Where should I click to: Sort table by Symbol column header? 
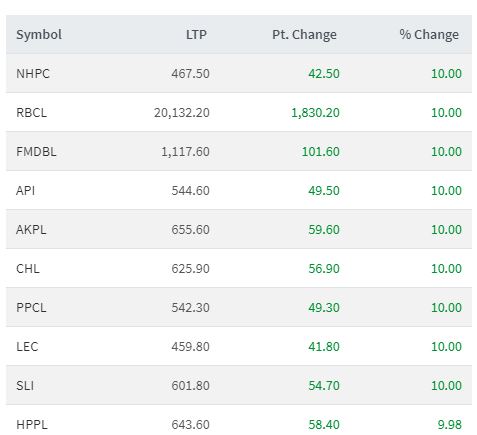click(x=39, y=35)
